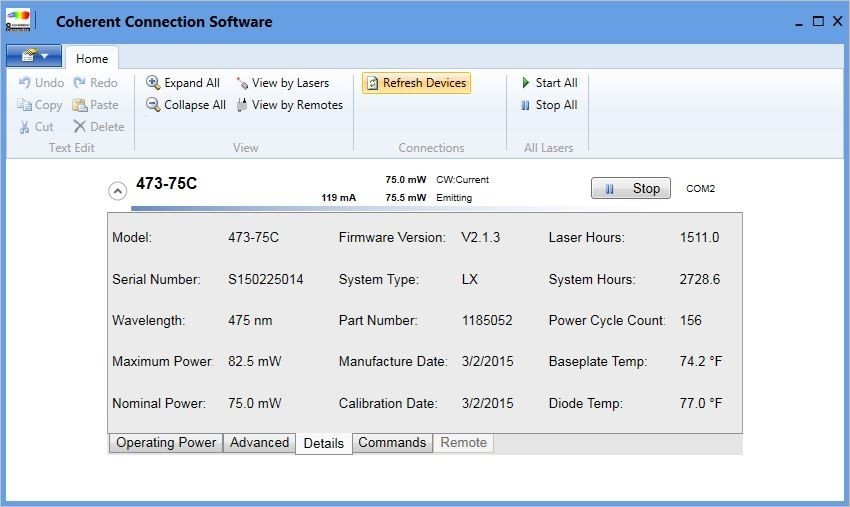850x507 pixels.
Task: Maximize the Coherent Connection window
Action: [818, 21]
